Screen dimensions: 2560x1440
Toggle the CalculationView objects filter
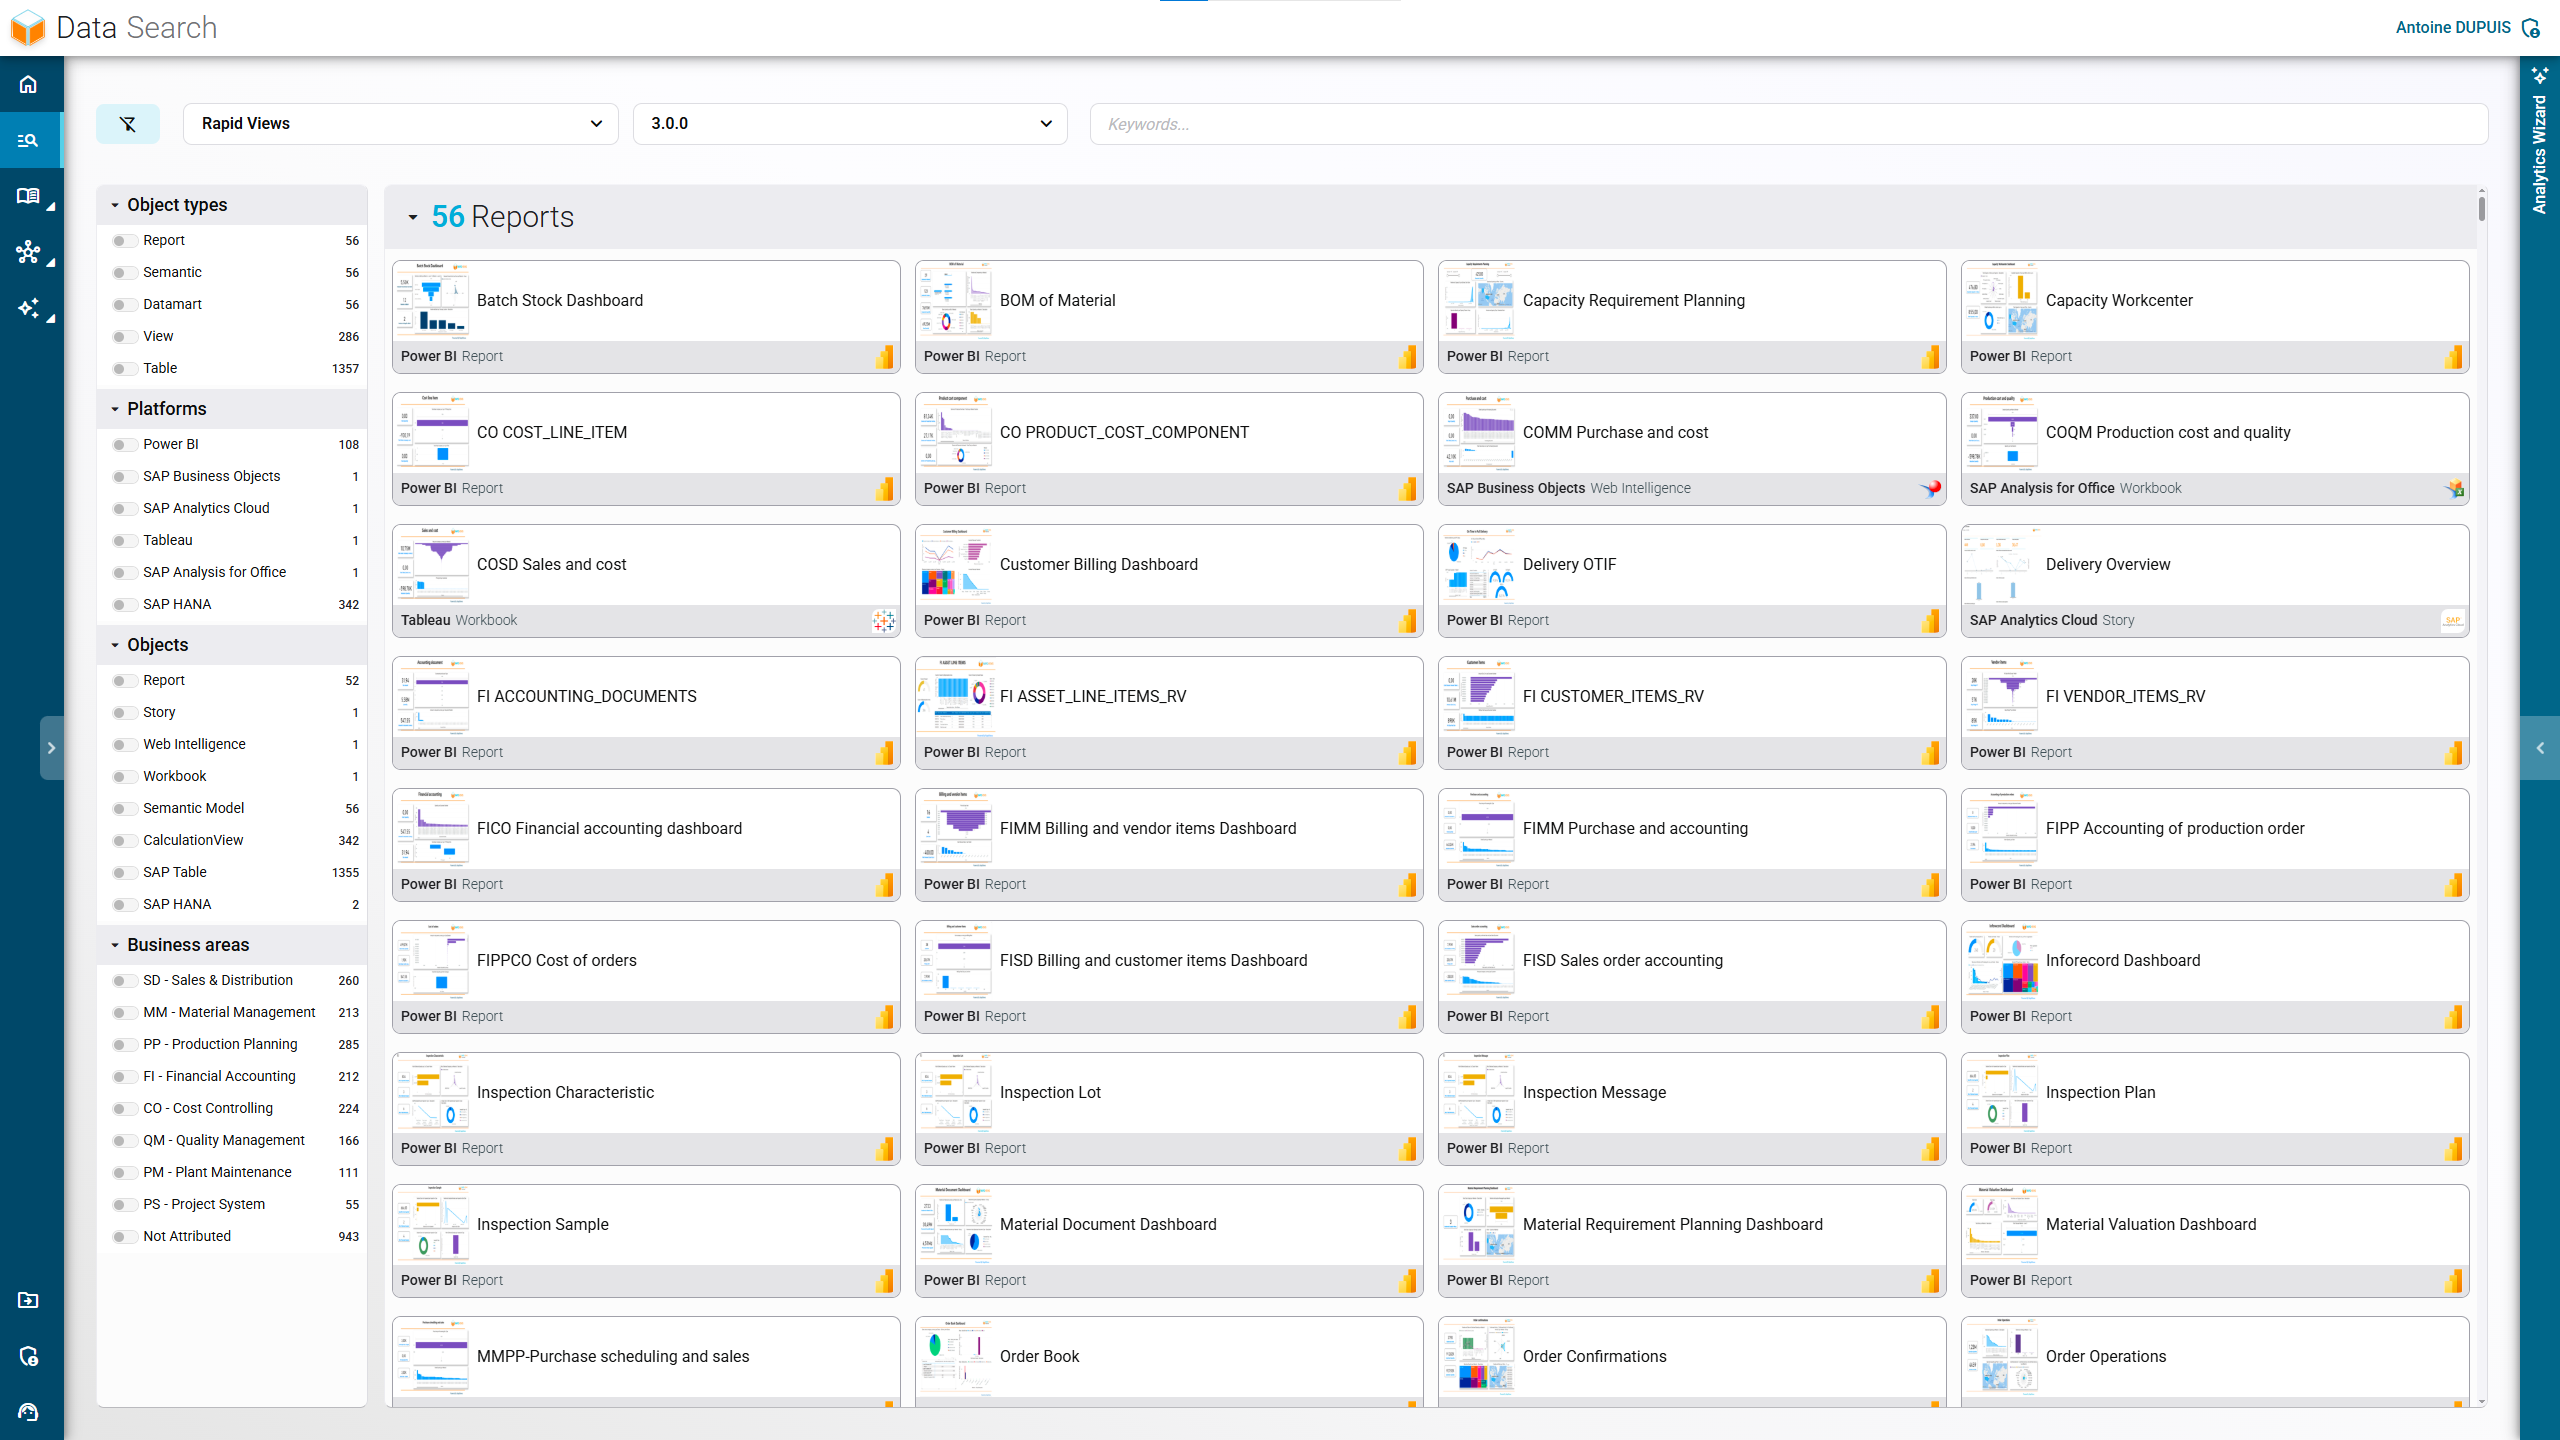click(124, 841)
